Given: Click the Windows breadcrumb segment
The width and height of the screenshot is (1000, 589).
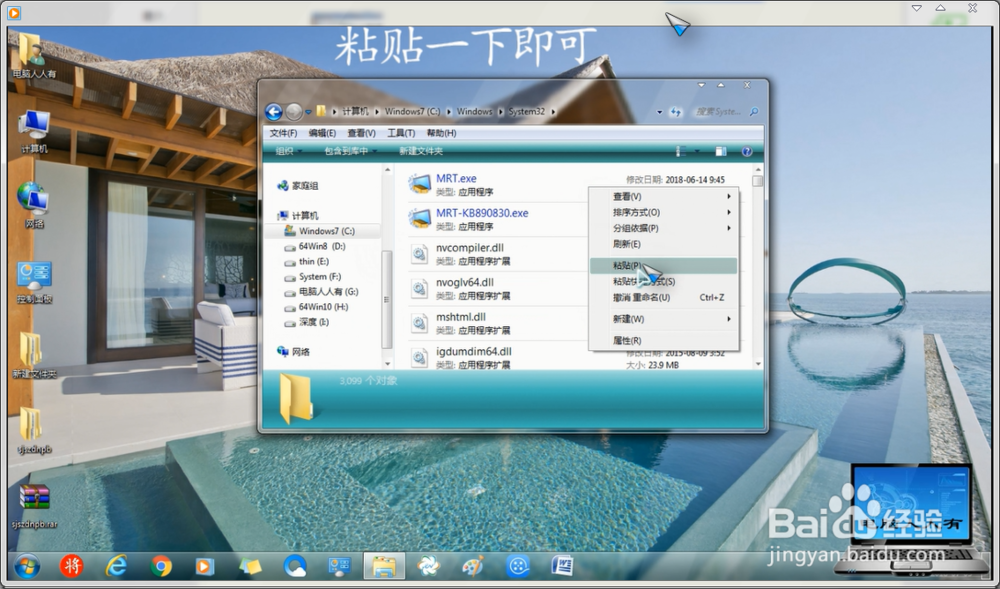Looking at the screenshot, I should pyautogui.click(x=474, y=112).
